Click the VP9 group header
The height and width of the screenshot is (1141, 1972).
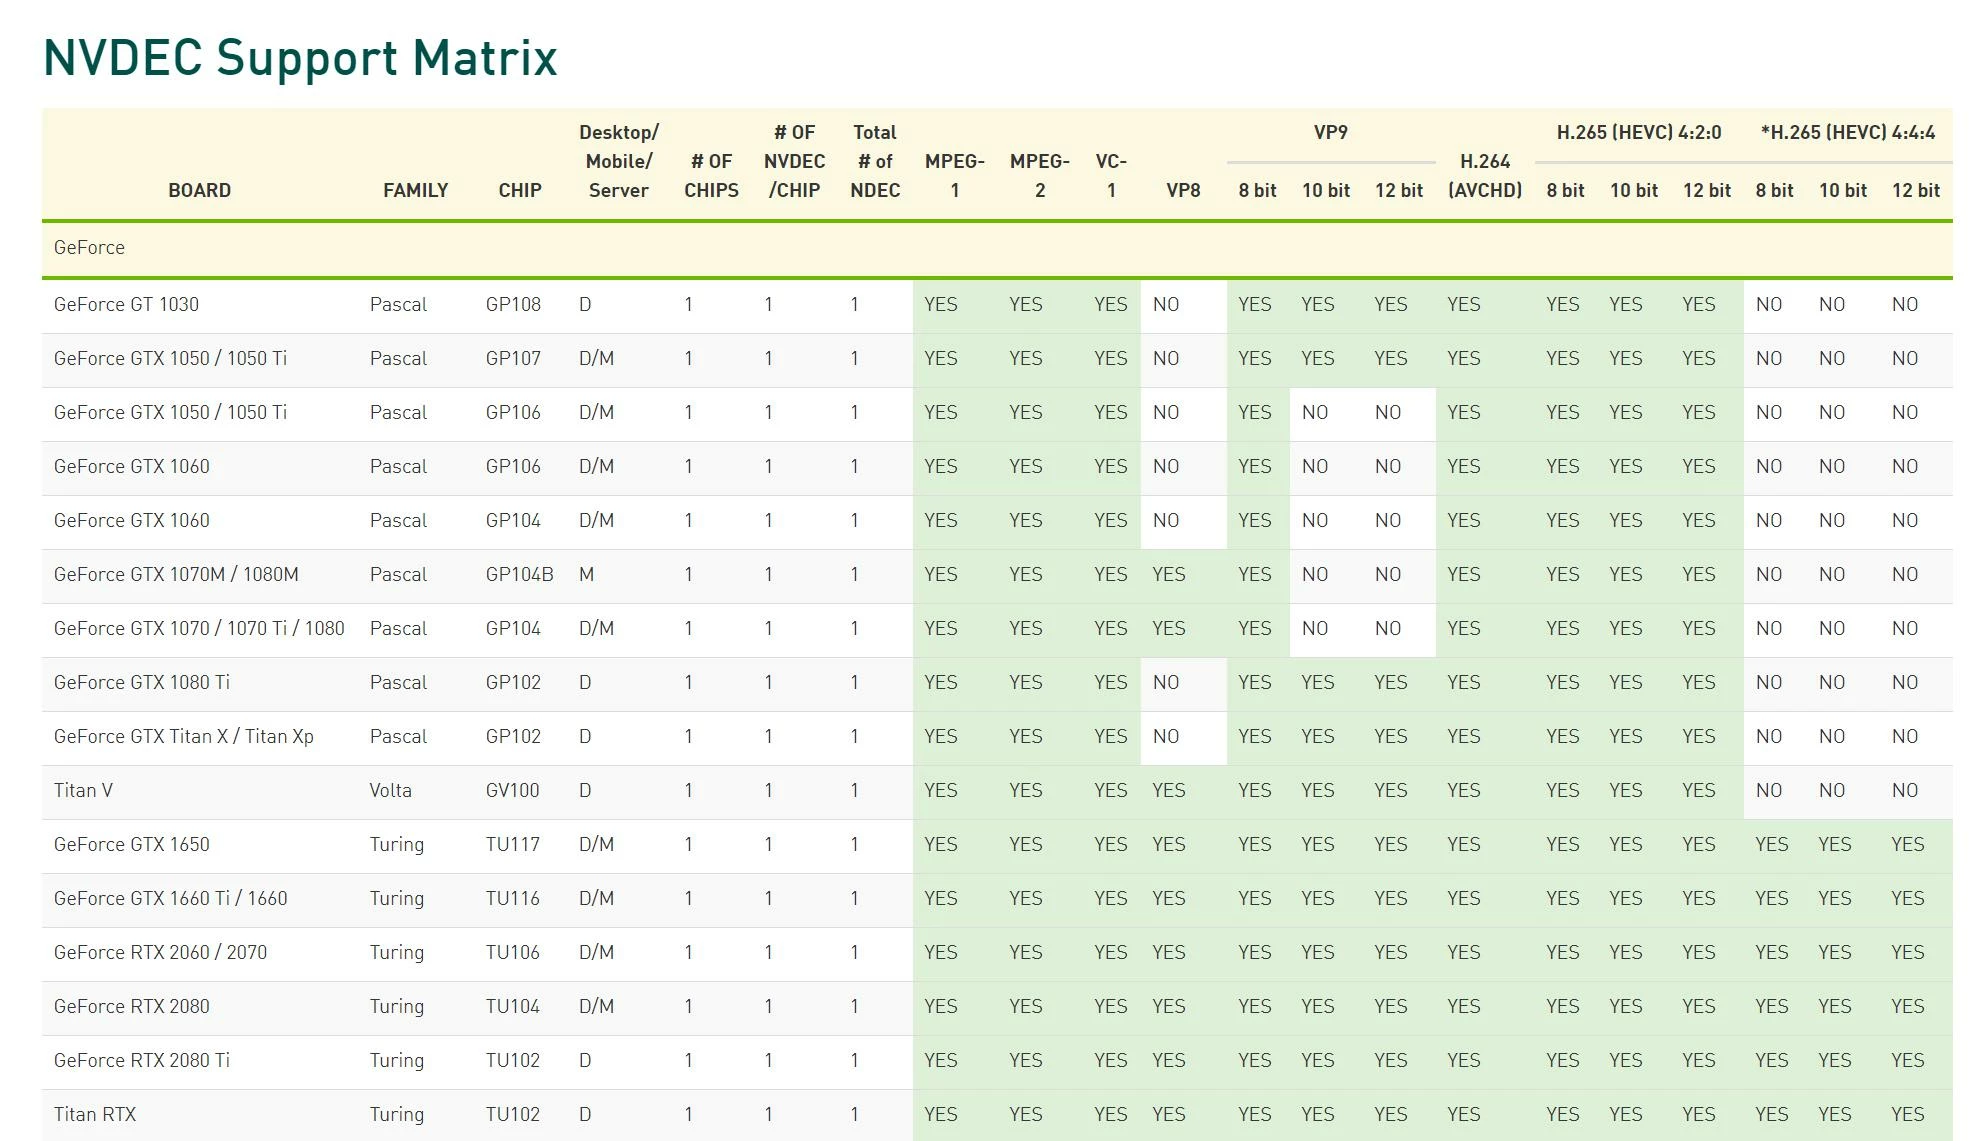click(1330, 132)
